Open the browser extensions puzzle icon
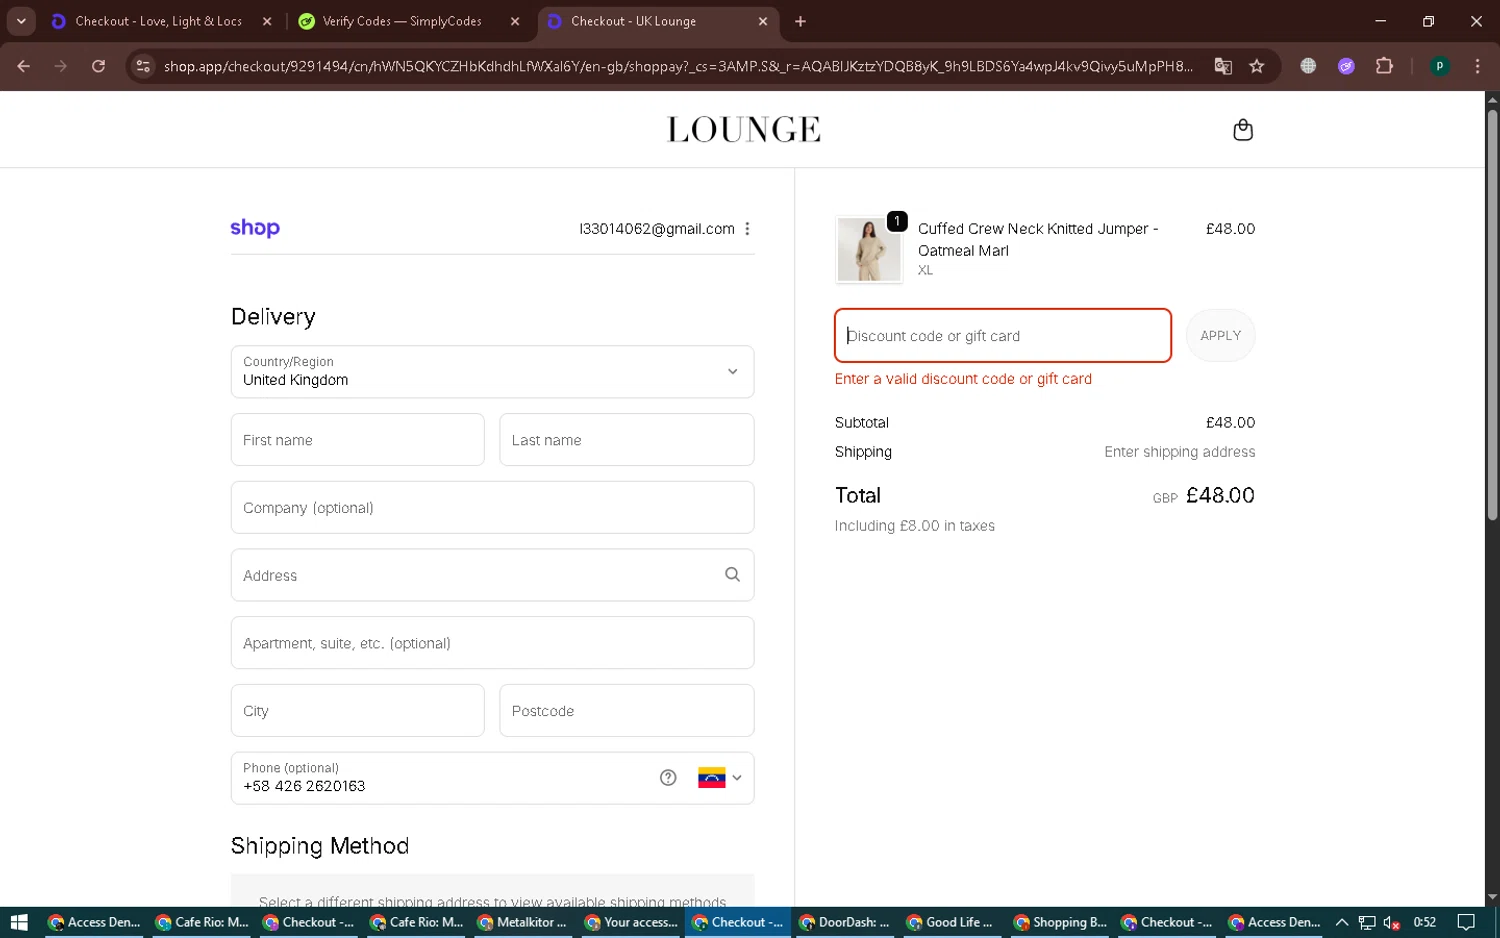Image resolution: width=1500 pixels, height=938 pixels. click(1384, 66)
